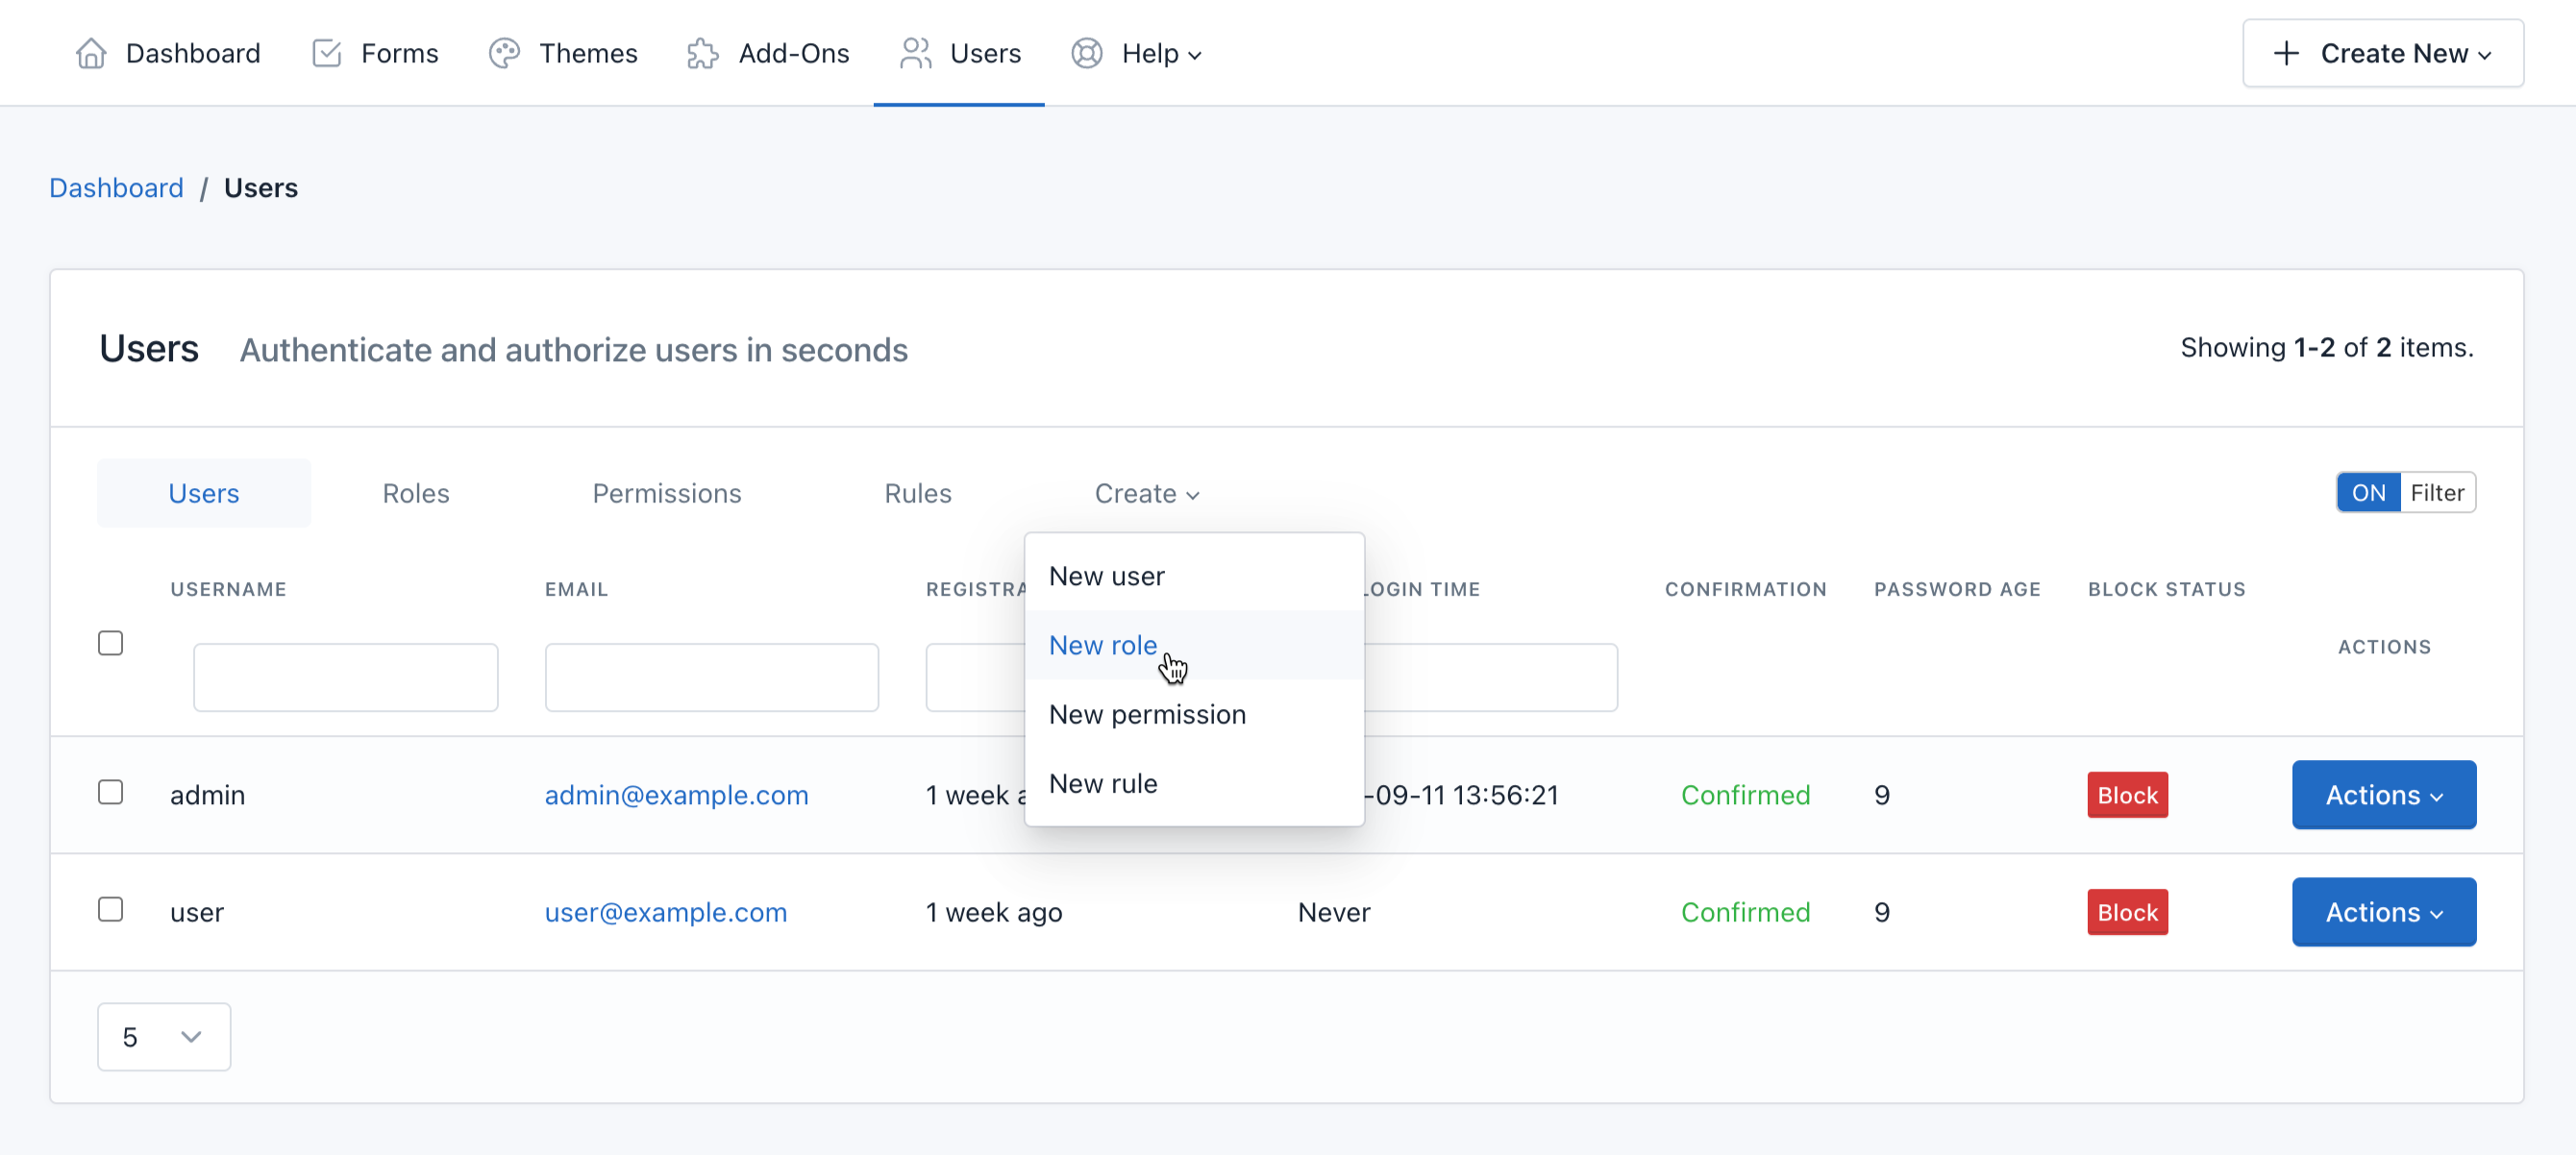Switch to the Roles tab
The image size is (2576, 1155).
(416, 493)
